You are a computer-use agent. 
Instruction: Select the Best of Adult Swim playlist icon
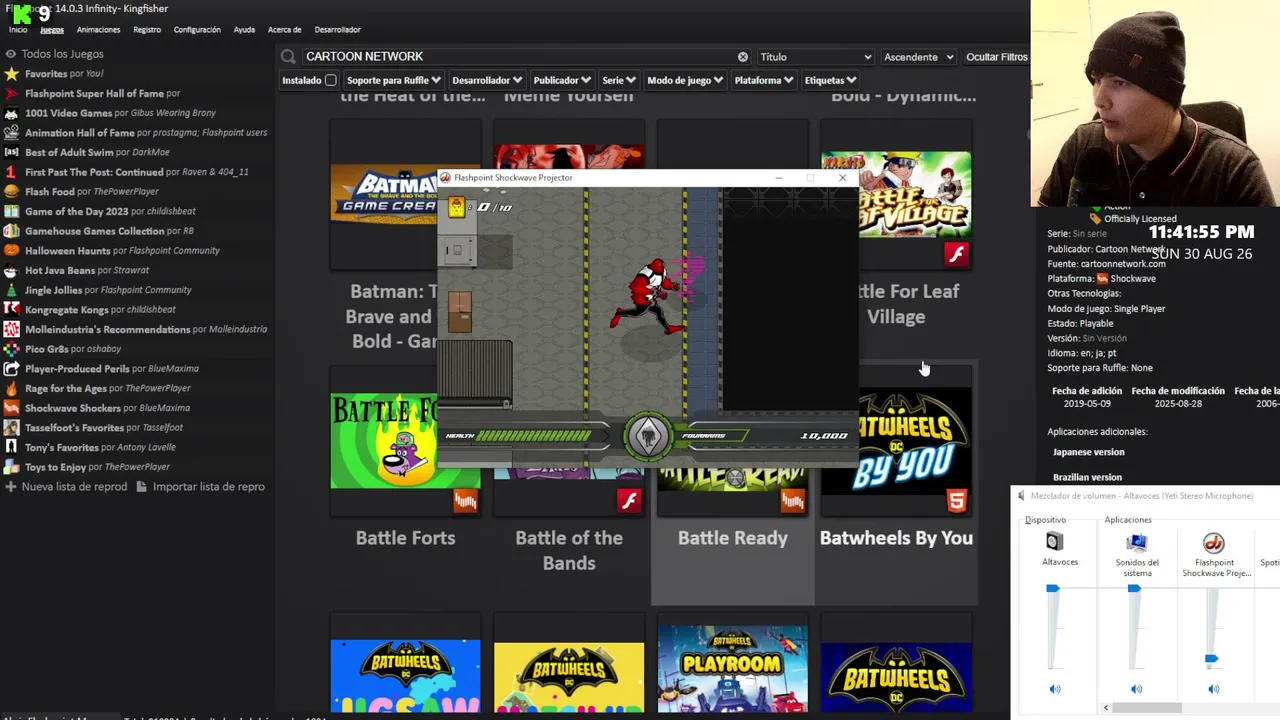tap(11, 152)
